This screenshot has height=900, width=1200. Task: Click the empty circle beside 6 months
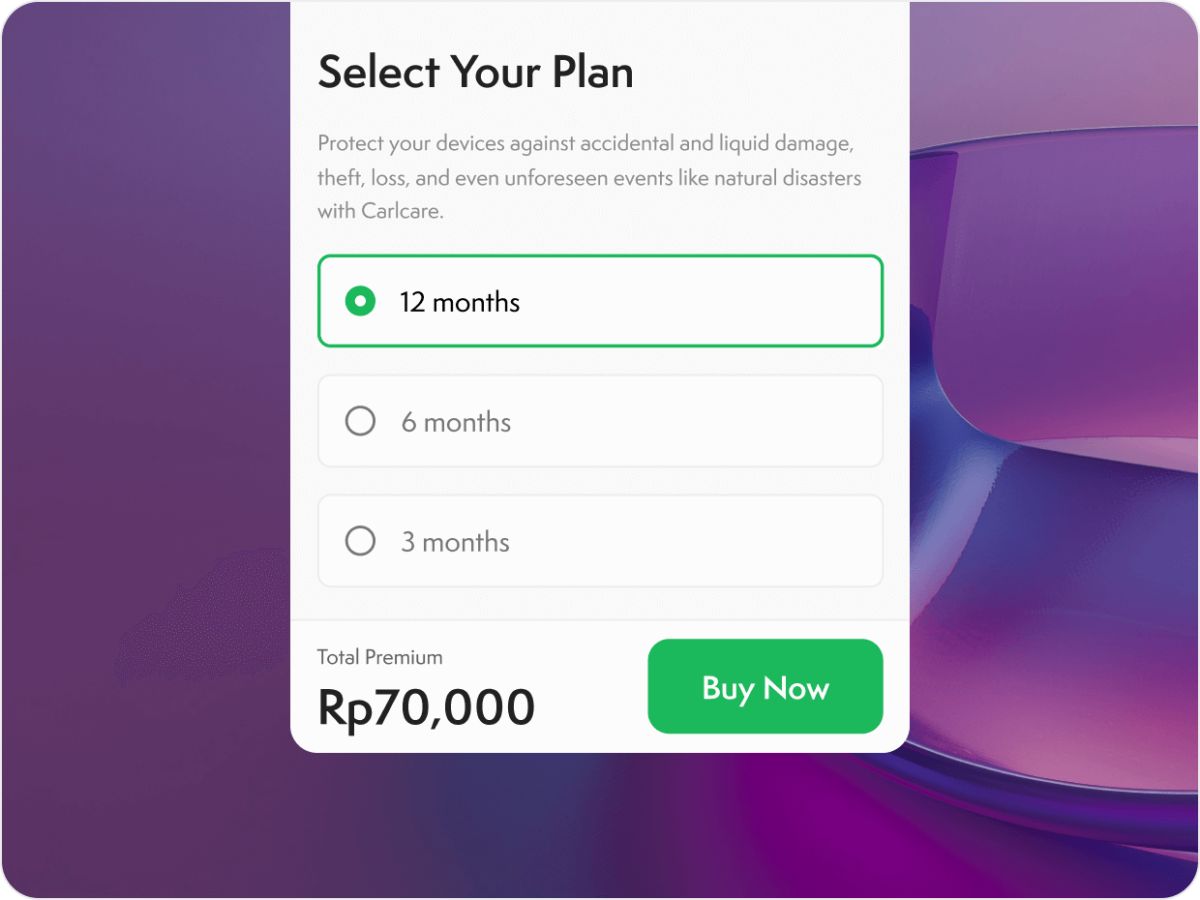pyautogui.click(x=360, y=421)
